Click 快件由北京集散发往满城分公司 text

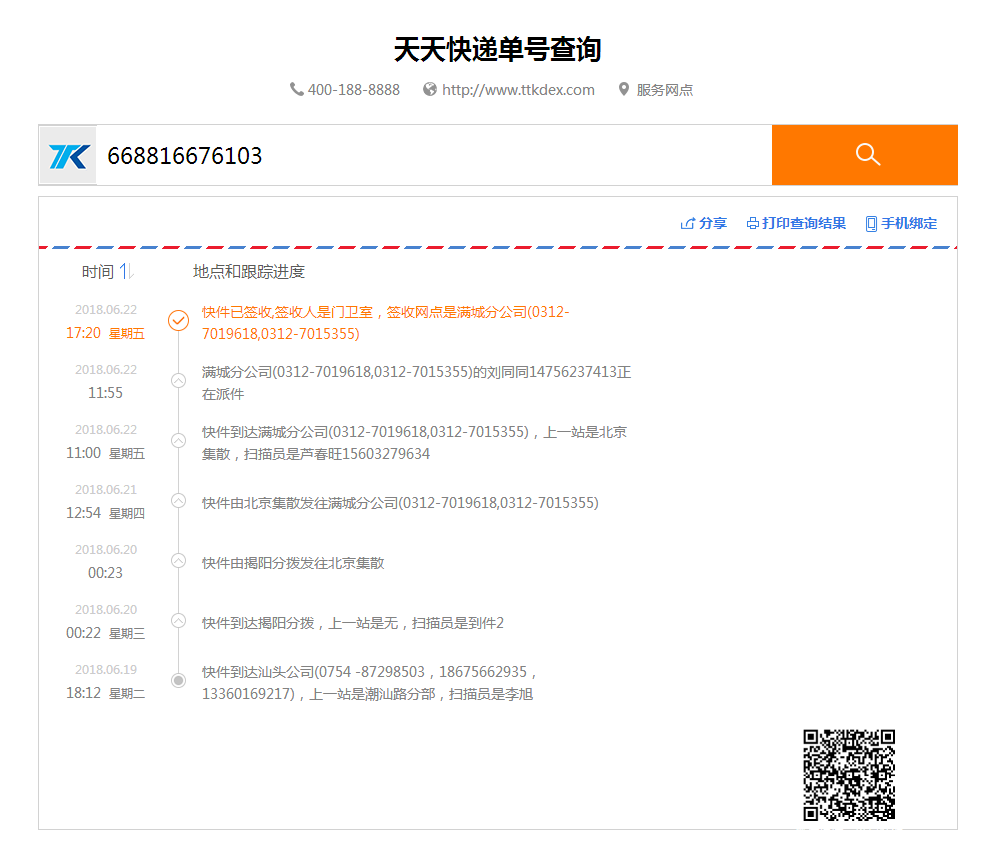click(x=400, y=503)
